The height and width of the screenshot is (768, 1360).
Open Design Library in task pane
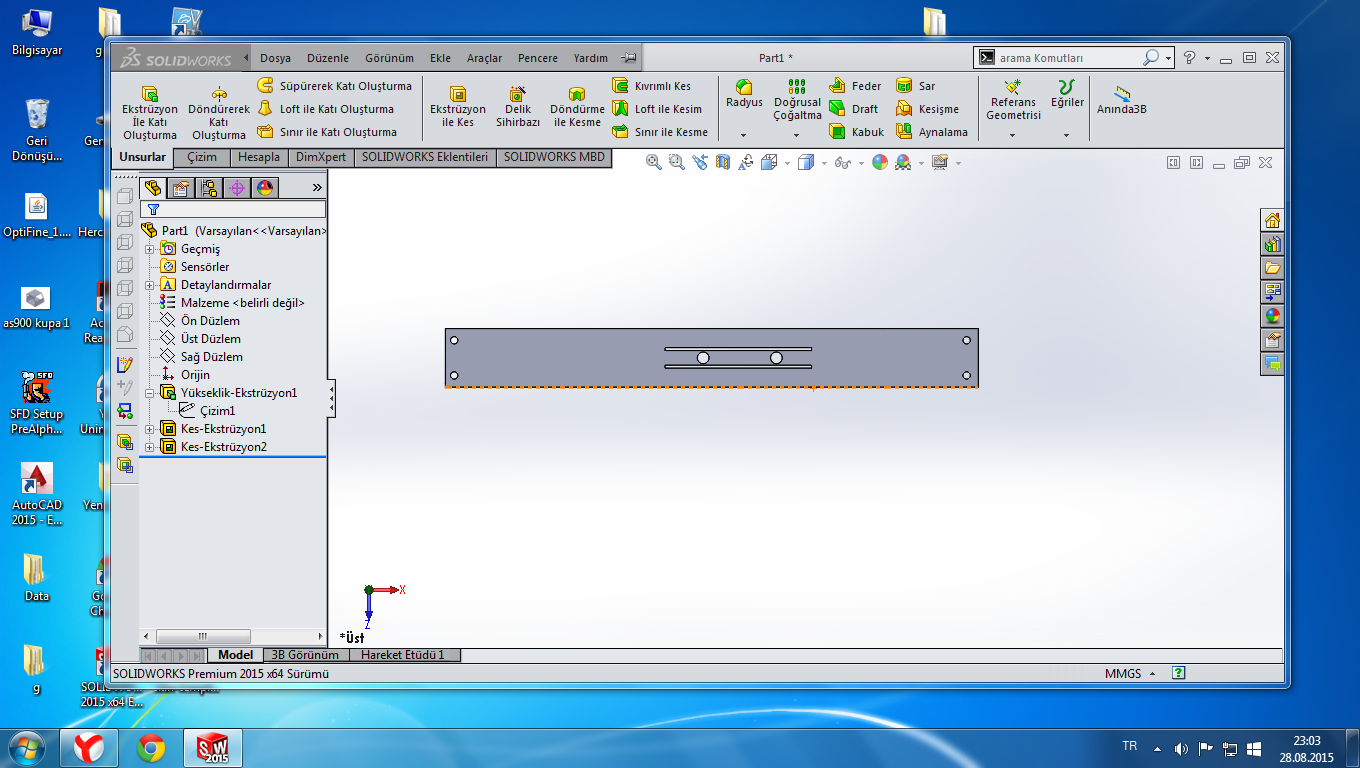pos(1272,244)
